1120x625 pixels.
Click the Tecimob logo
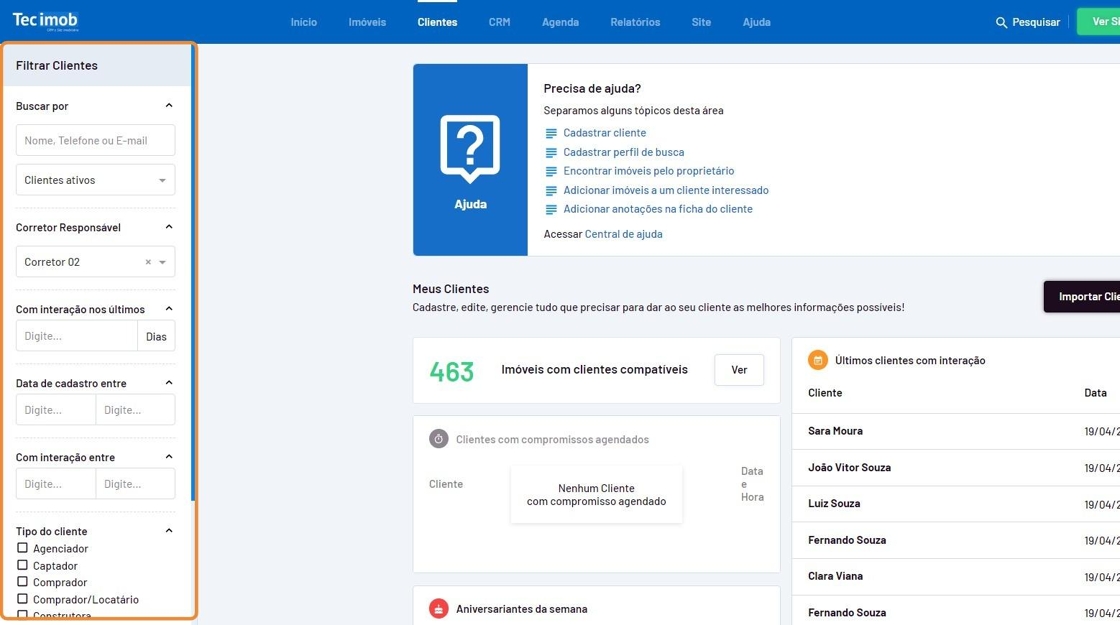[x=45, y=21]
